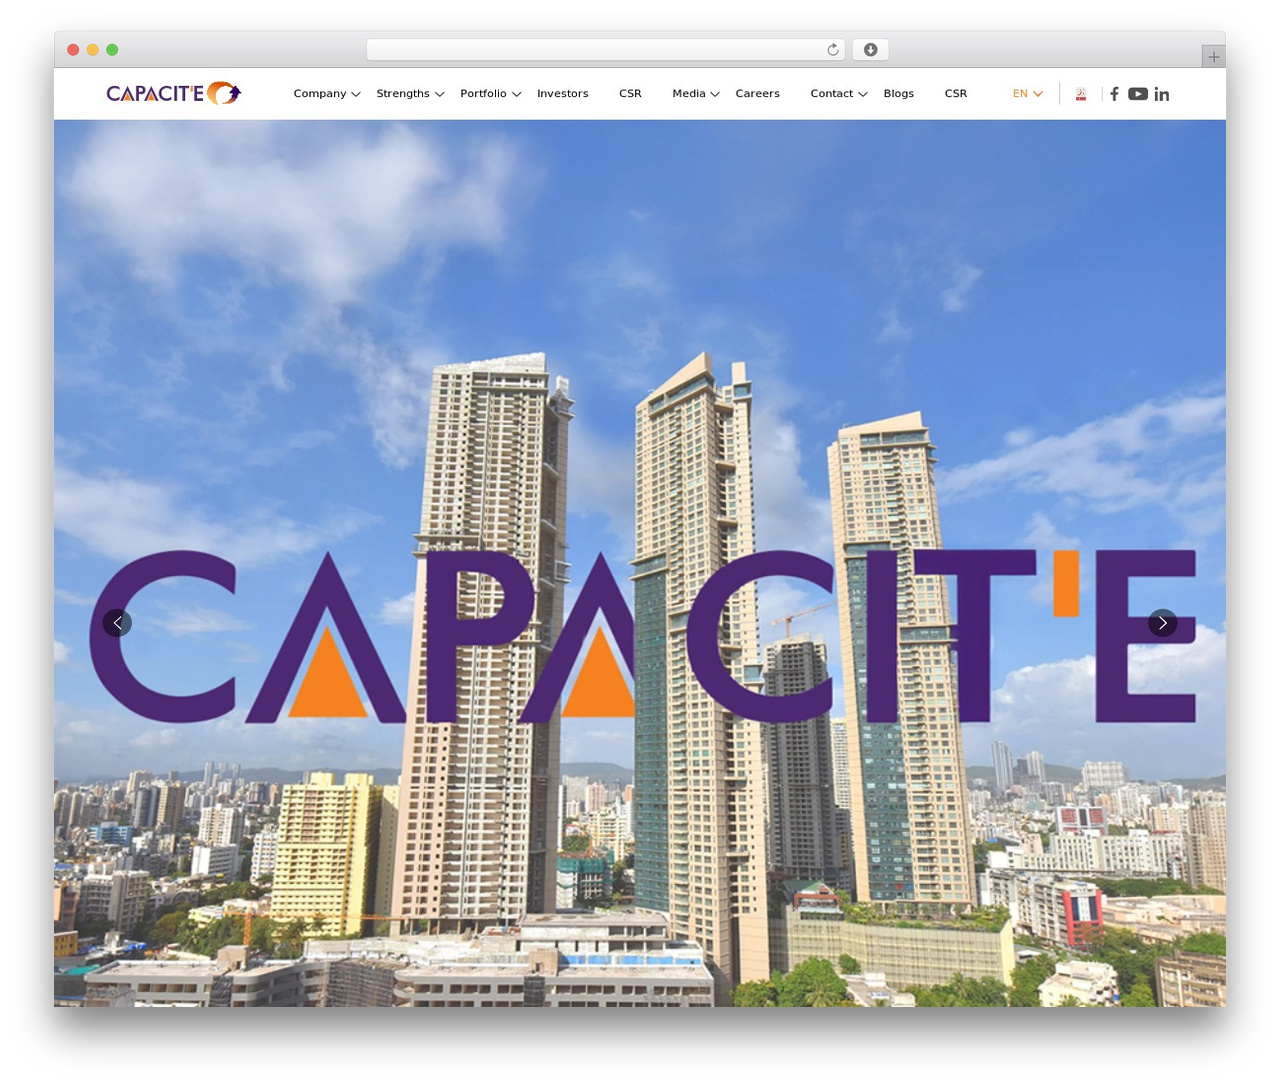Open the Investors page
Viewport: 1280px width, 1084px height.
[x=562, y=93]
